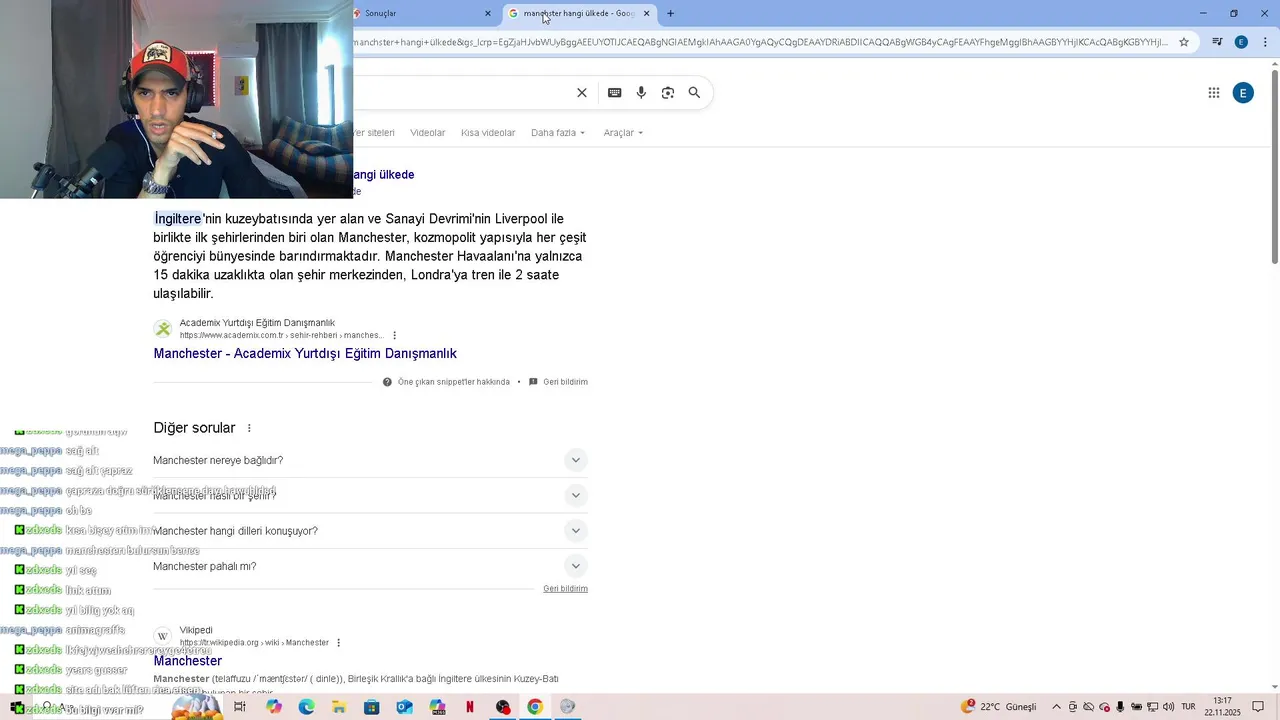This screenshot has width=1280, height=720.
Task: Close the 'manchester hangi ülkede' tab
Action: 646,13
